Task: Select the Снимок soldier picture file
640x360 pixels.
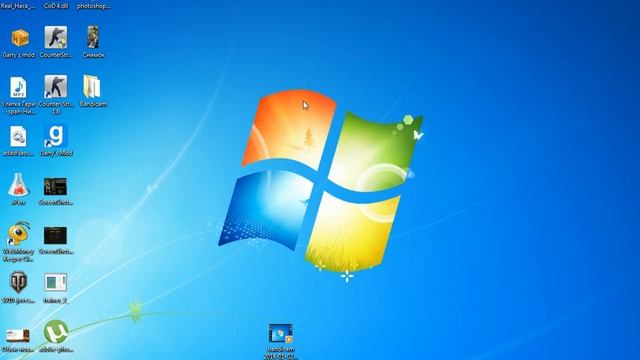Action: [x=93, y=38]
